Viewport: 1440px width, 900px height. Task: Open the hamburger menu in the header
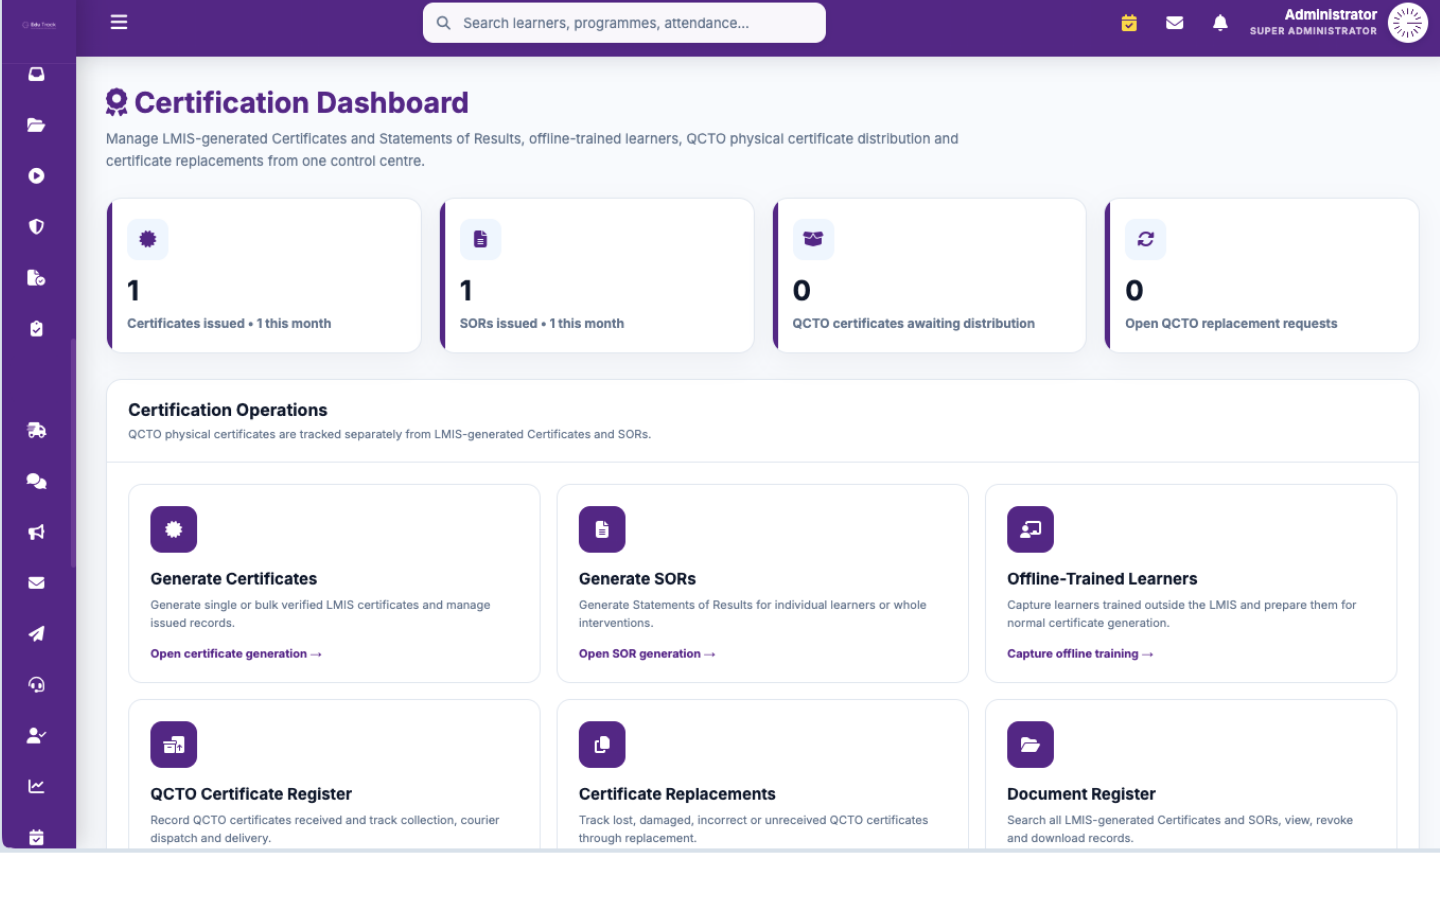pyautogui.click(x=119, y=22)
